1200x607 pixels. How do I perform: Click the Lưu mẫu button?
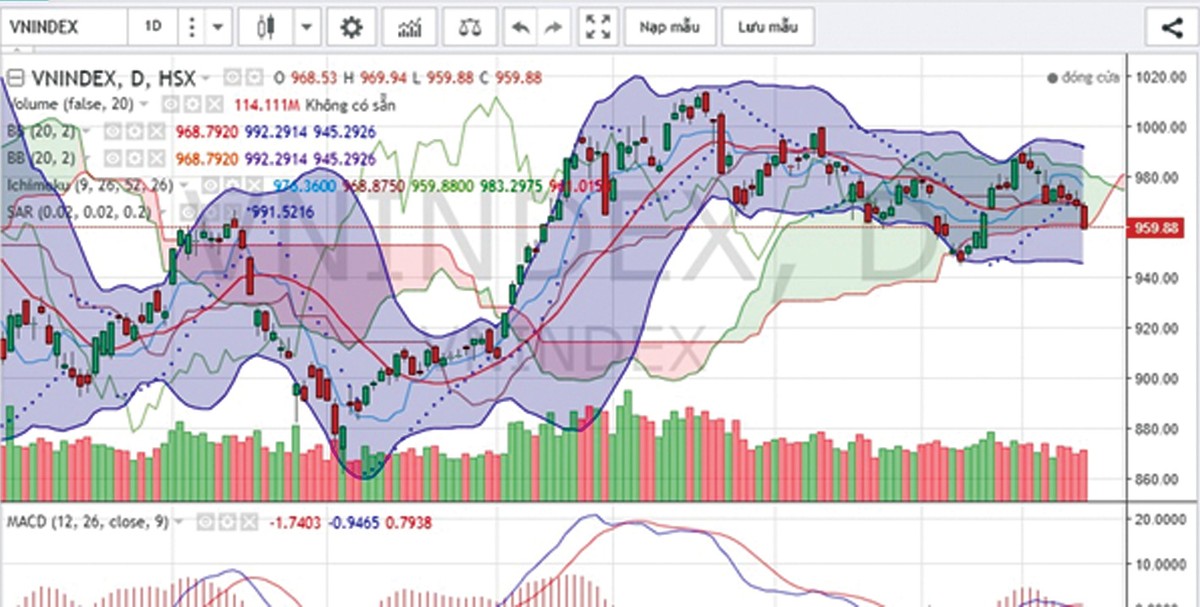click(x=768, y=27)
